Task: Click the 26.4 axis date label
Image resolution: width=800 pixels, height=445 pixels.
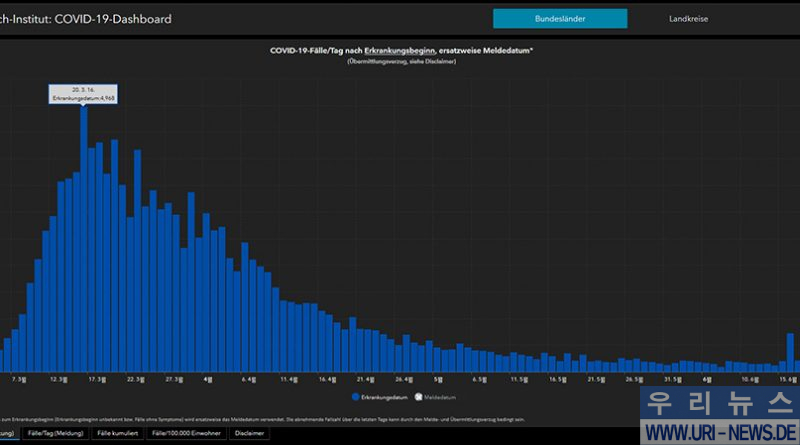Action: 404,380
